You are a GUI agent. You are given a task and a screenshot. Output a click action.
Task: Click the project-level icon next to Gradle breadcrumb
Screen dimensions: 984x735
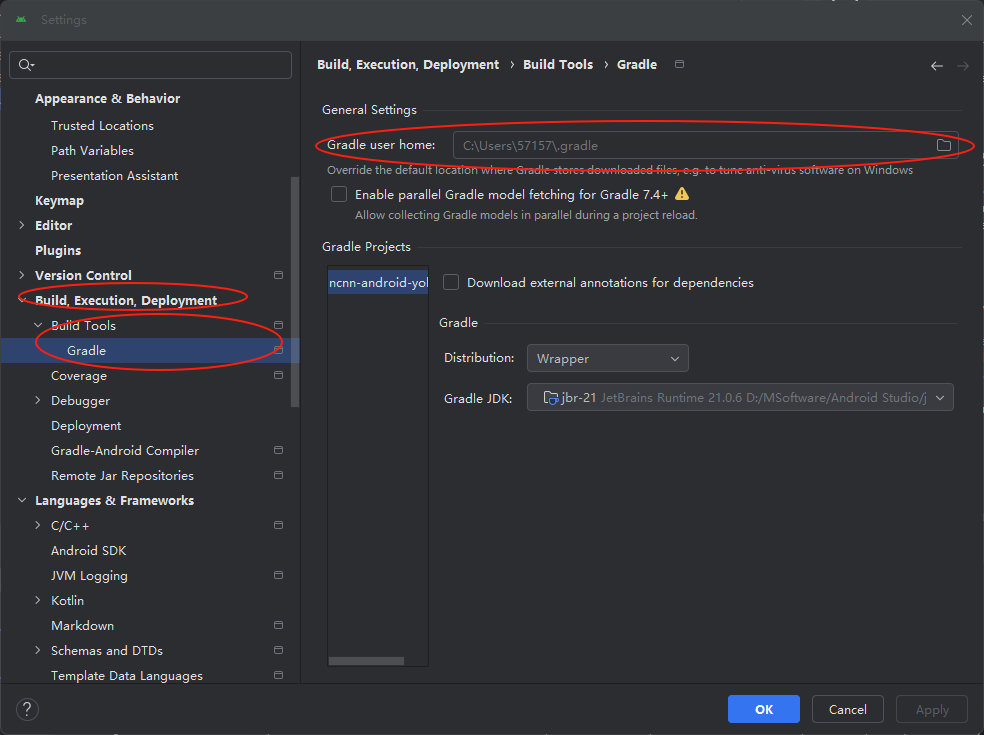(679, 64)
